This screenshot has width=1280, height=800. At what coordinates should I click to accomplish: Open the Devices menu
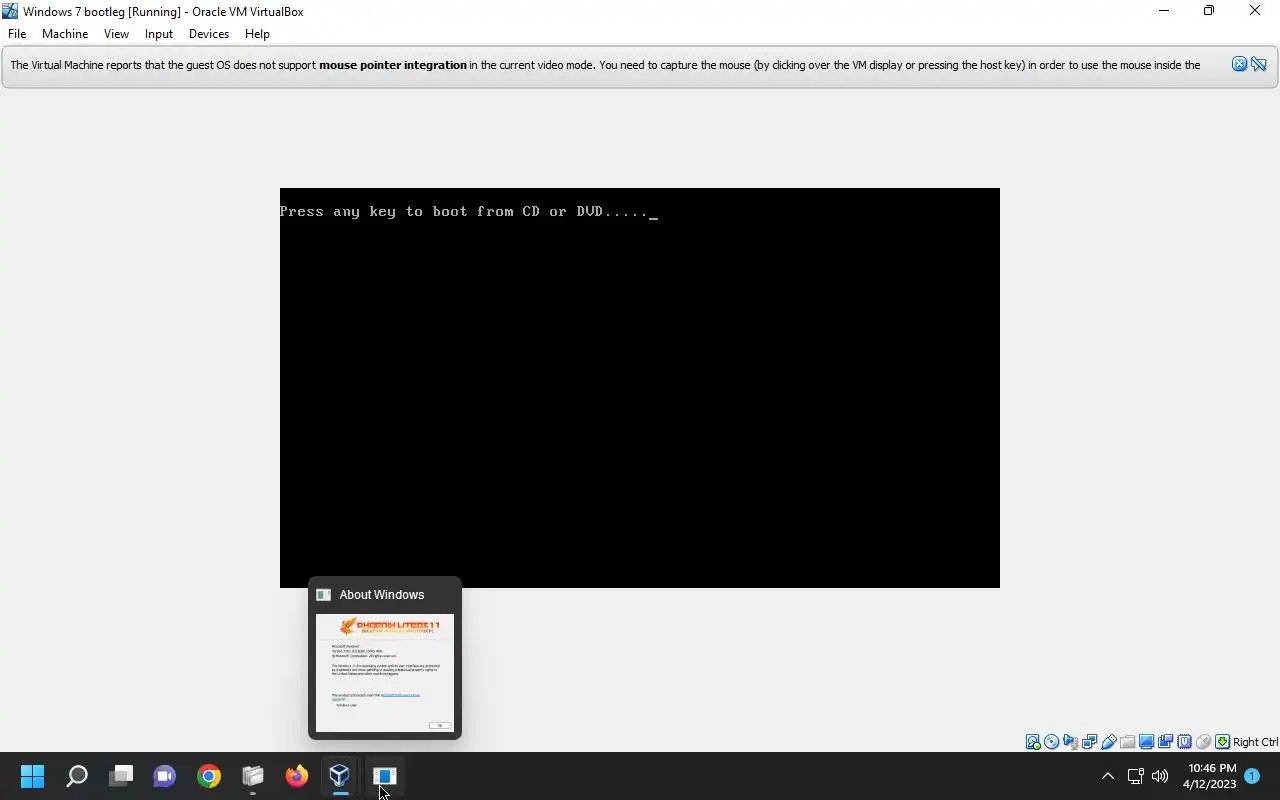tap(208, 34)
